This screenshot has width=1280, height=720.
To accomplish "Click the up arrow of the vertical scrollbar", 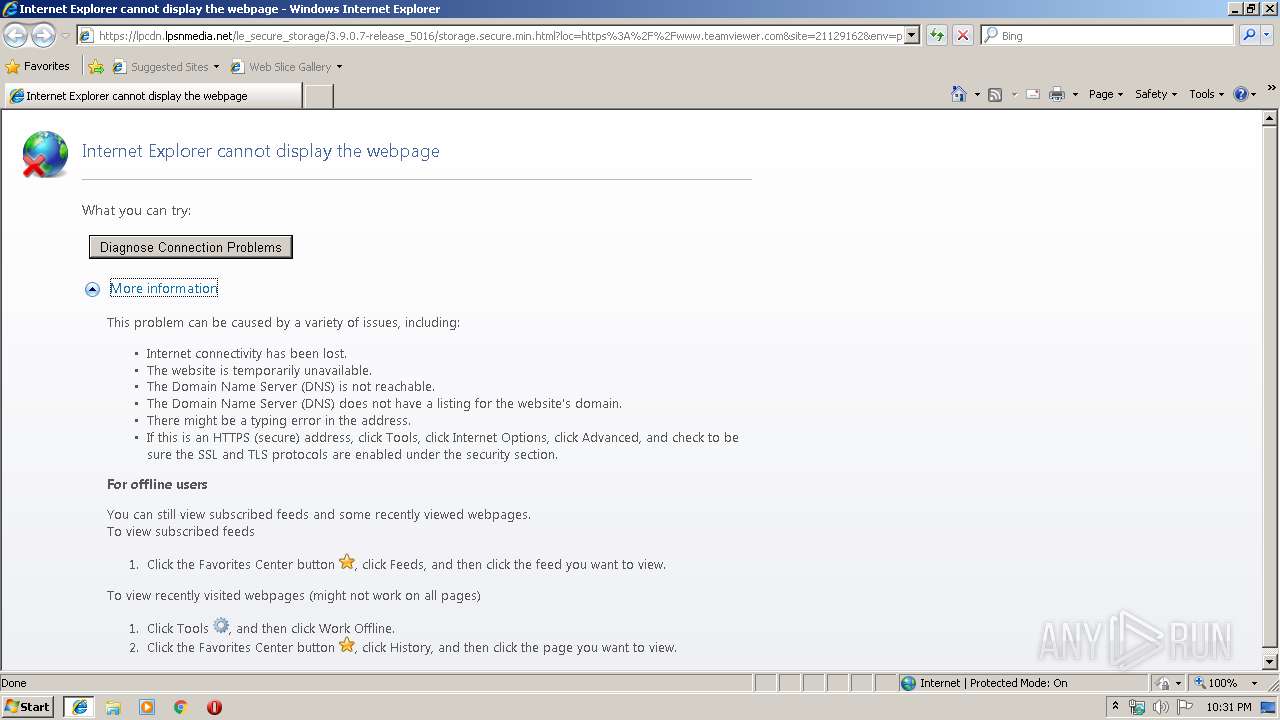I will click(x=1271, y=118).
